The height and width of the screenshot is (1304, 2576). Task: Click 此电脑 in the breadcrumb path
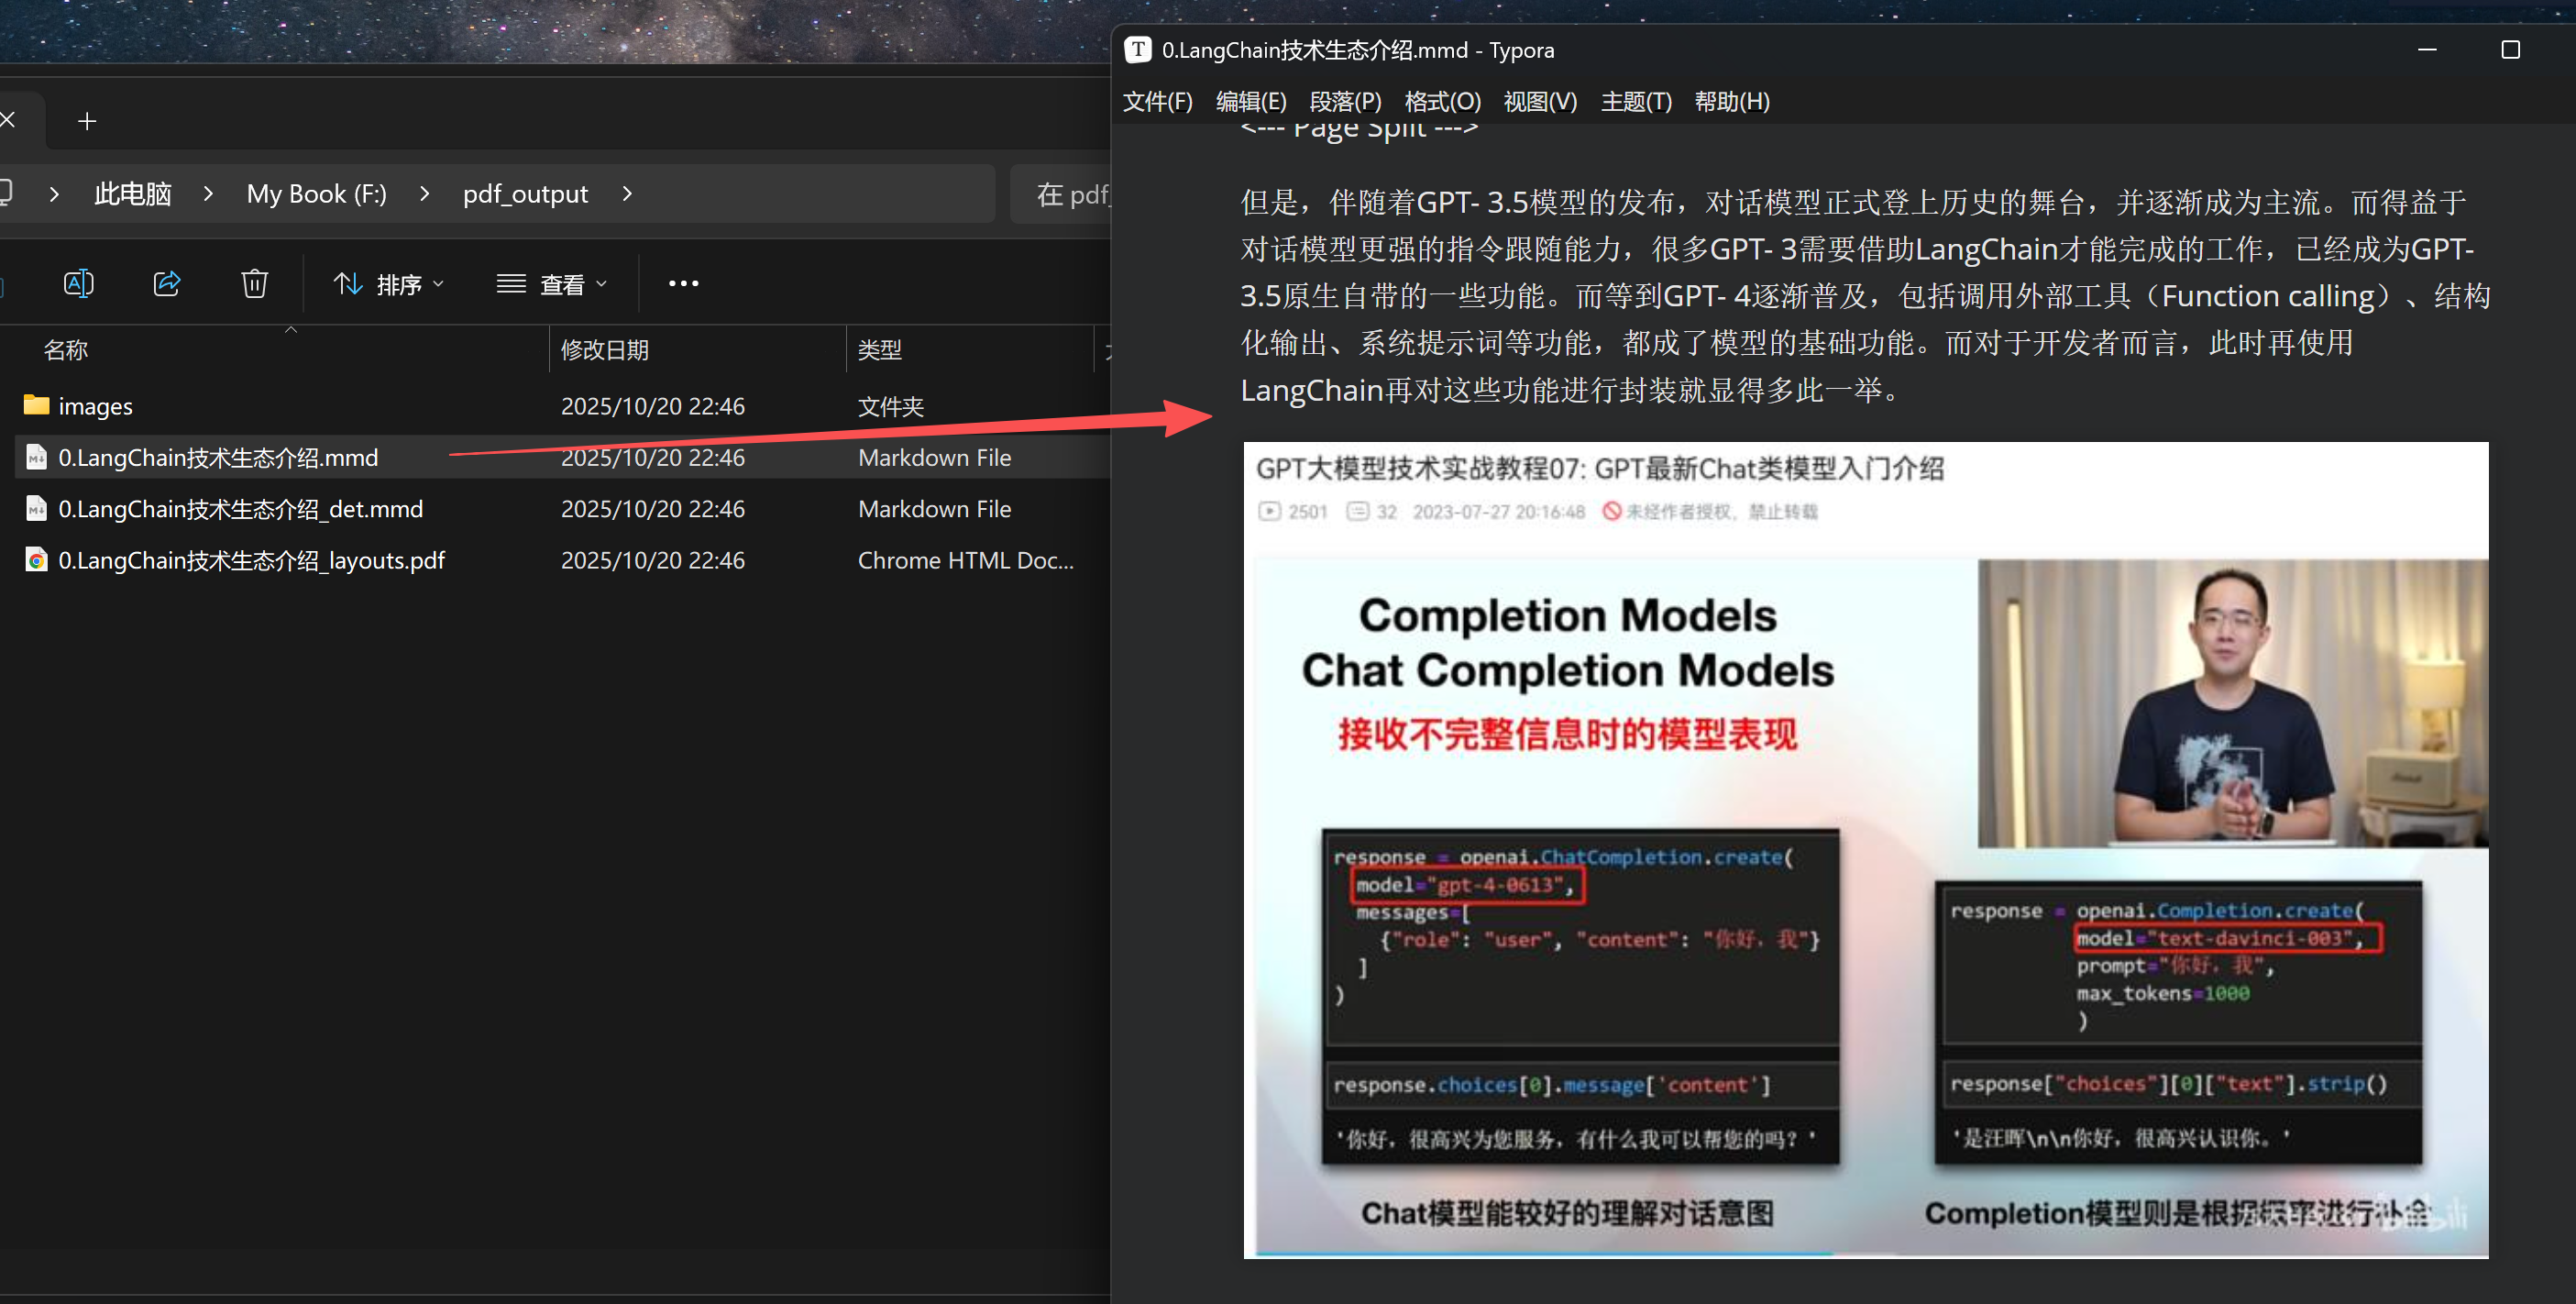[x=132, y=194]
